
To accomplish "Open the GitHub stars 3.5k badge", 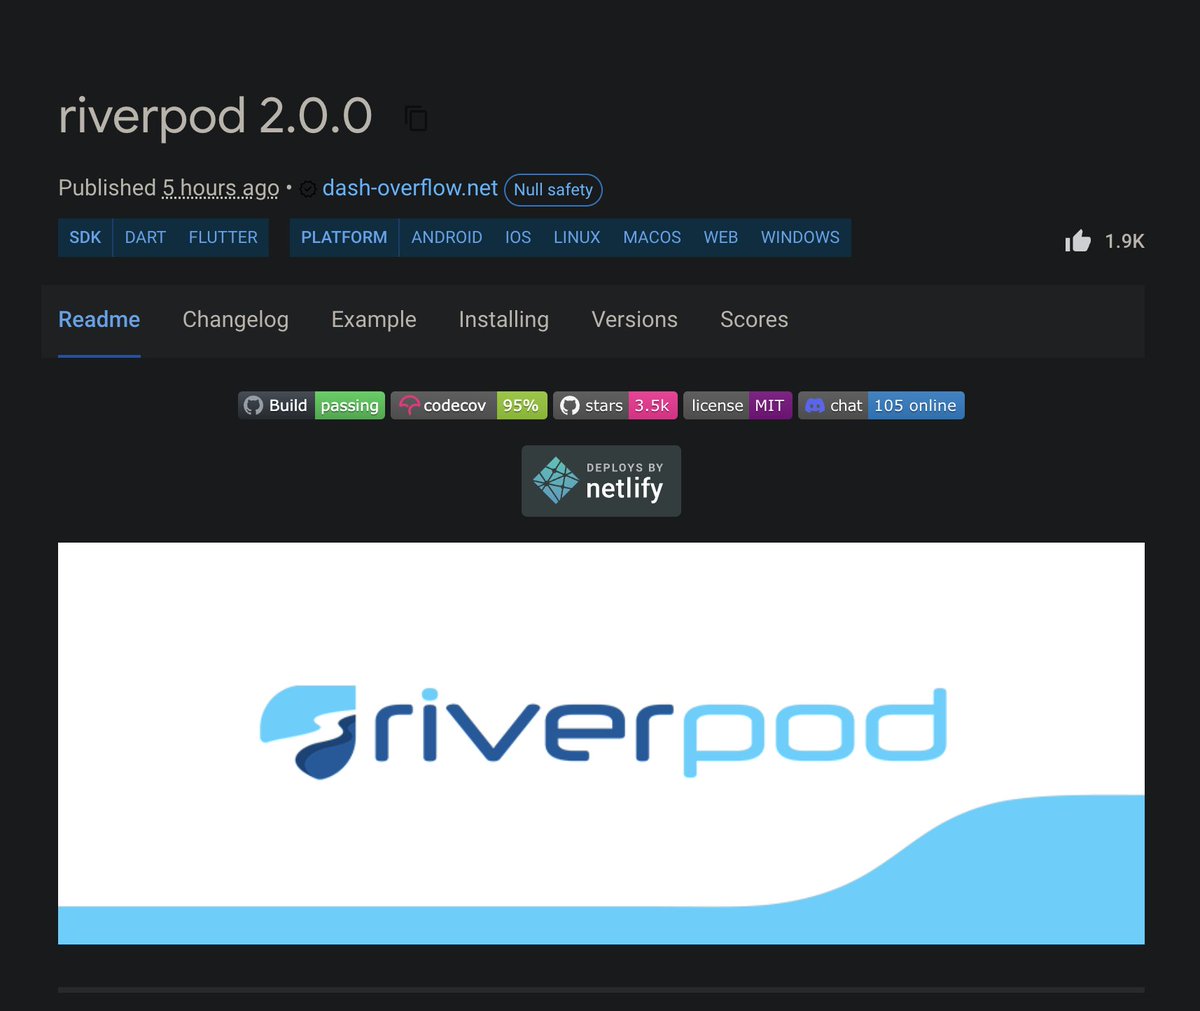I will point(615,405).
